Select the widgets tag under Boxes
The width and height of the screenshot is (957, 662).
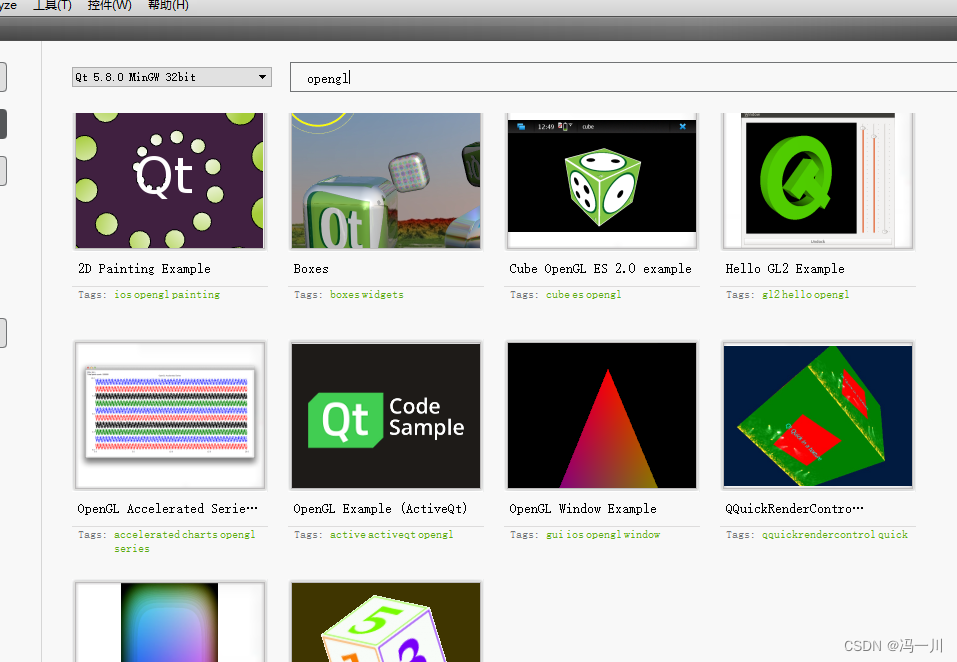click(x=383, y=295)
